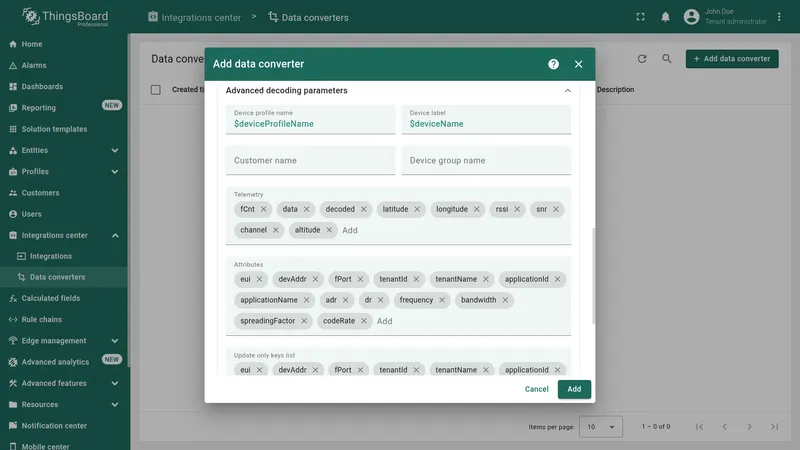Screen dimensions: 800x450
Task: Select Data converters submenu item
Action: pyautogui.click(x=64, y=277)
